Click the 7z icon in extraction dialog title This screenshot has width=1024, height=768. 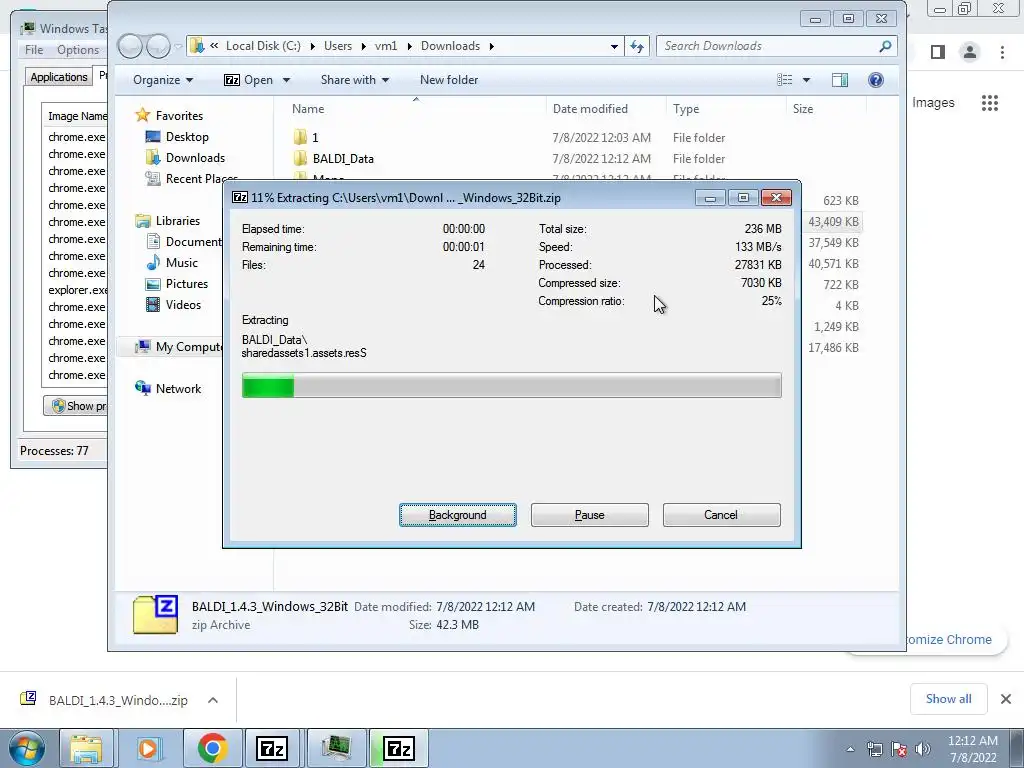[240, 197]
